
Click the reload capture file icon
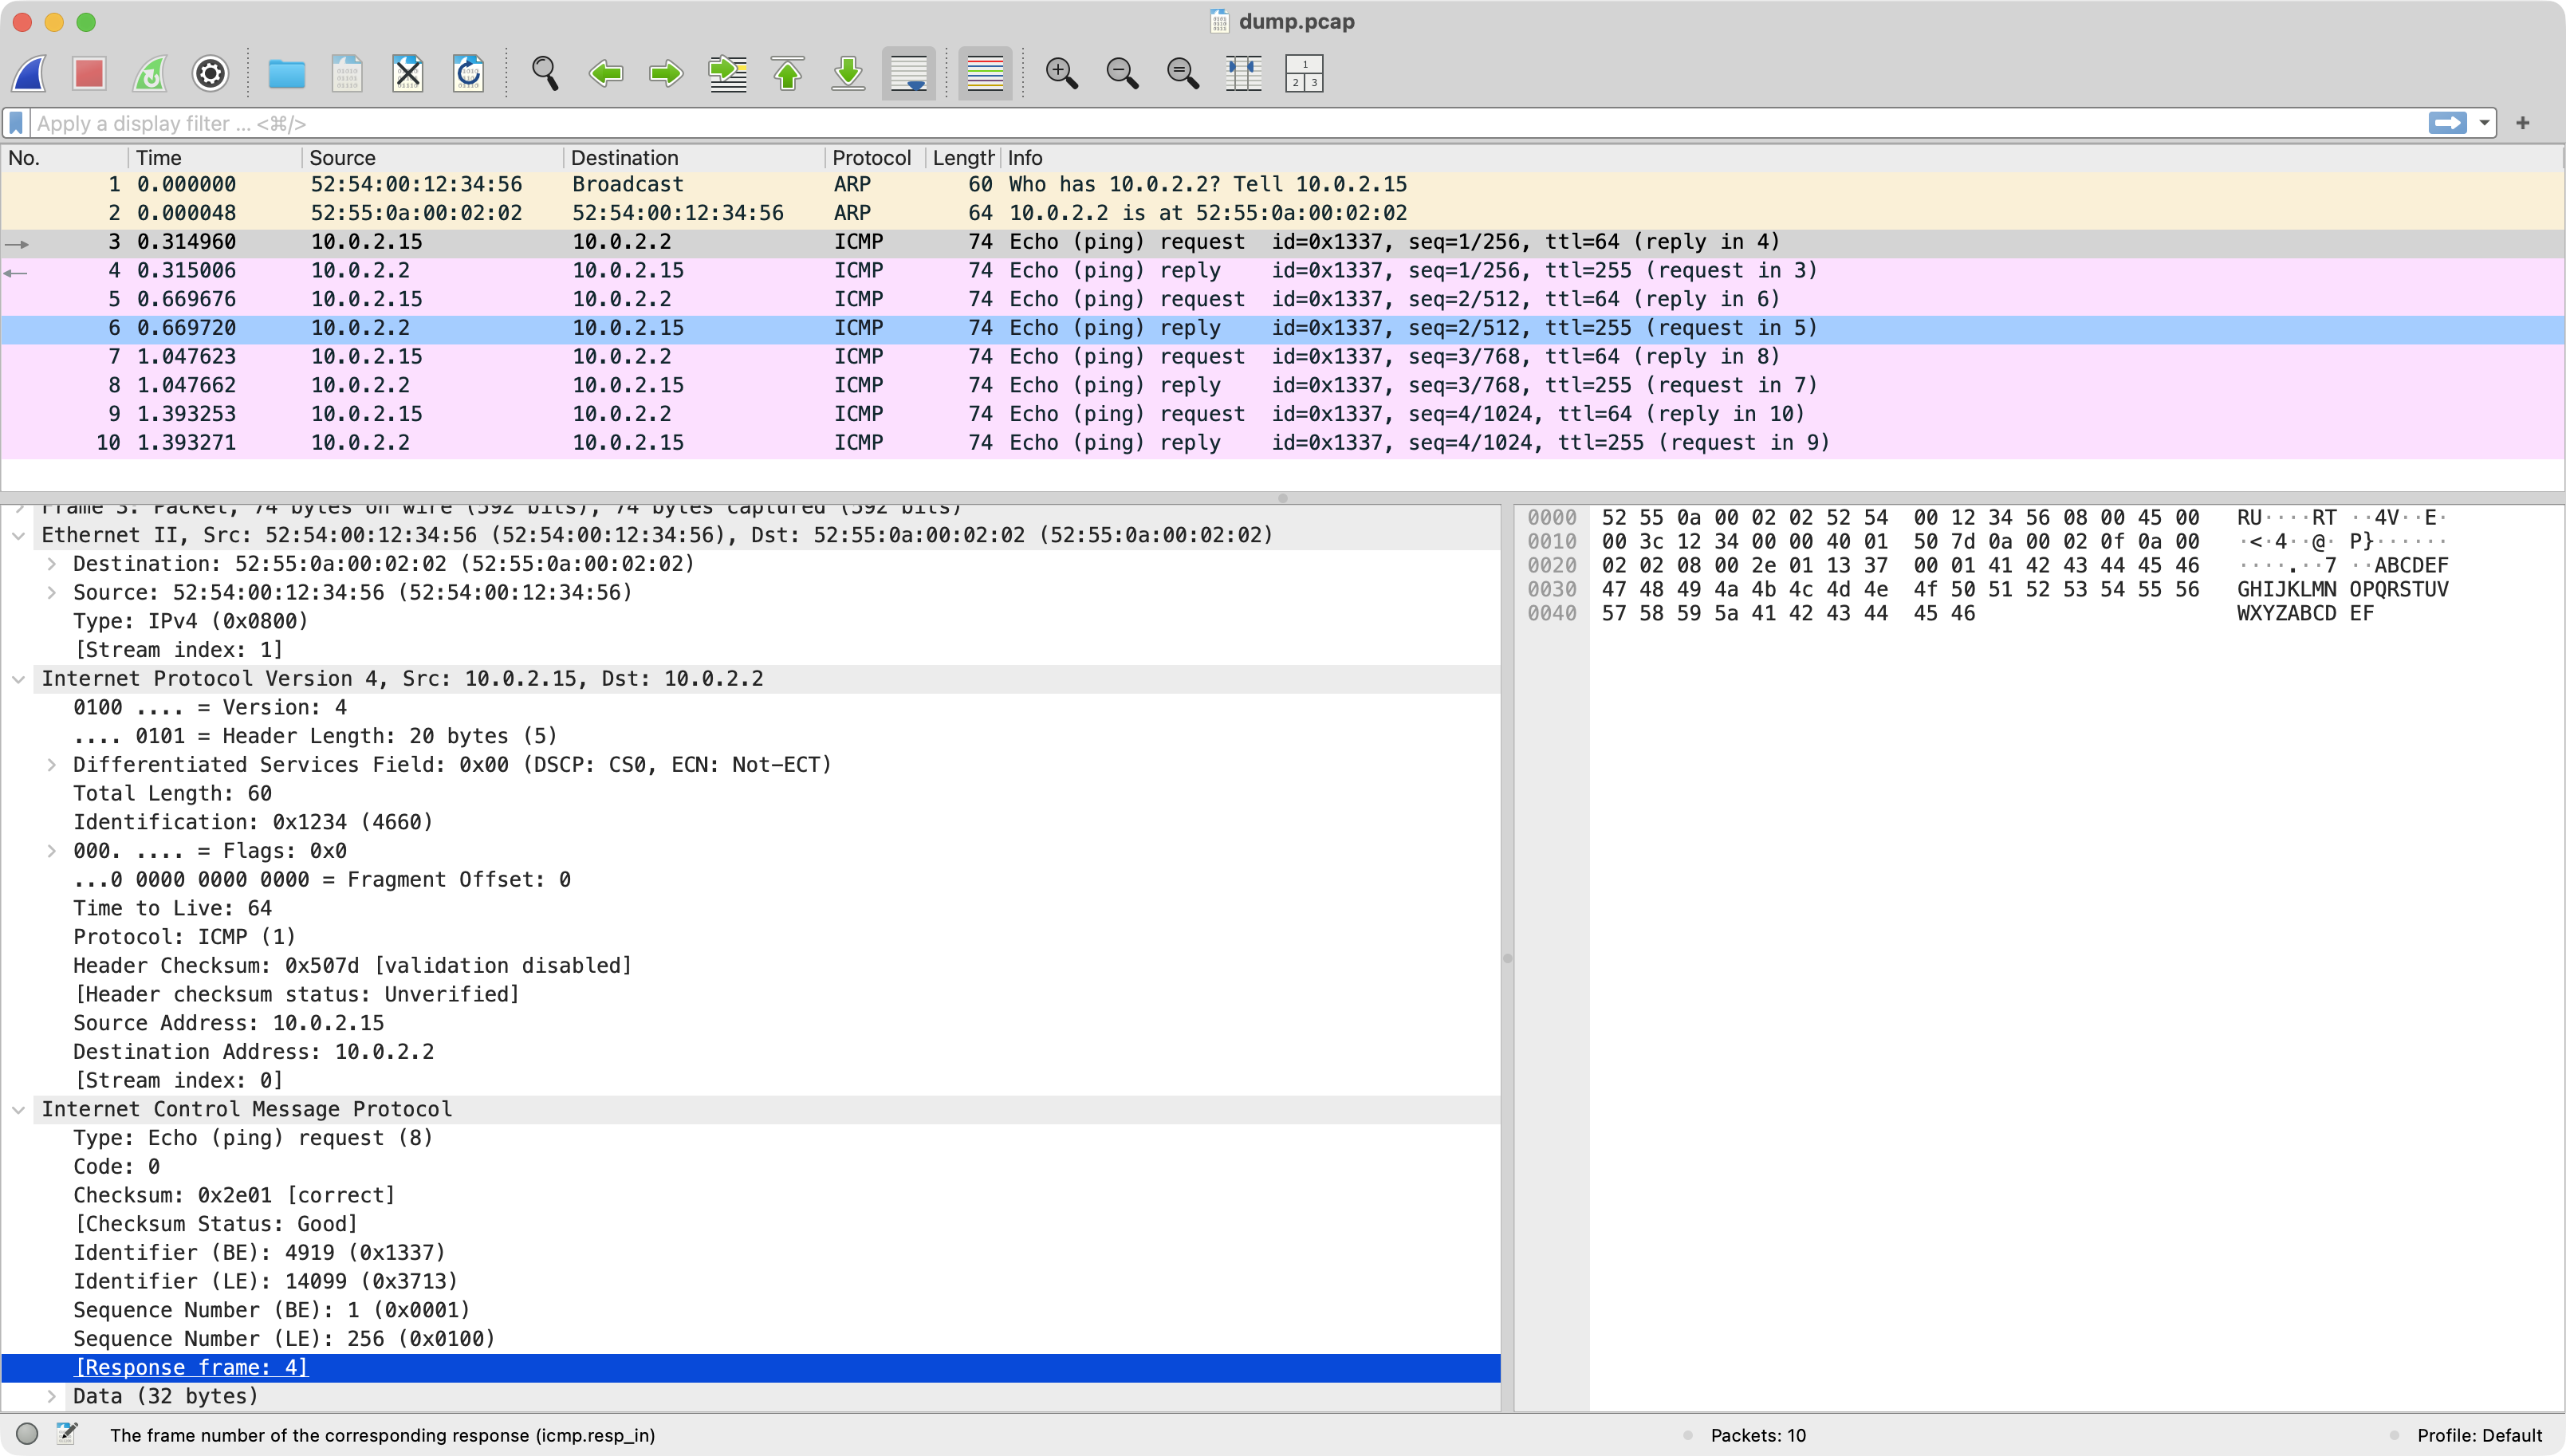[x=468, y=74]
